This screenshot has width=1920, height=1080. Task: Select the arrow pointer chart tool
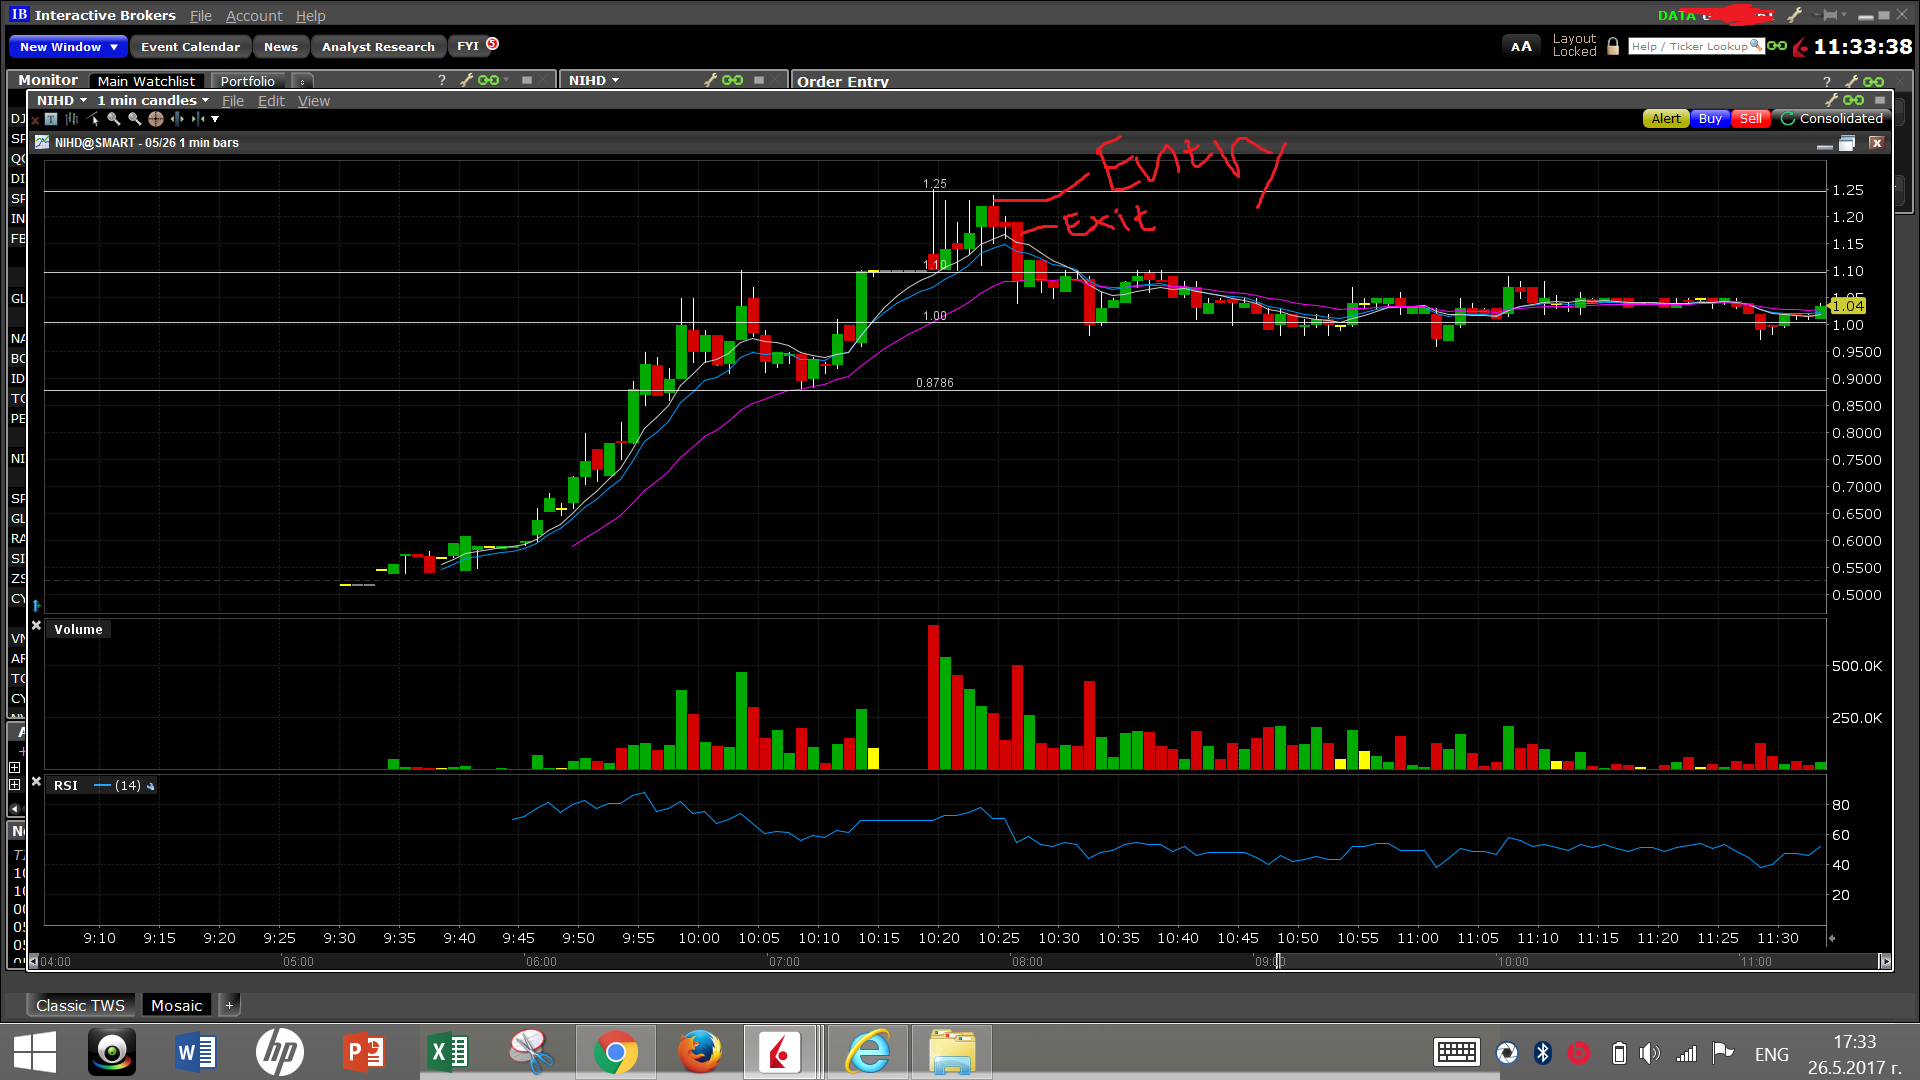(93, 119)
